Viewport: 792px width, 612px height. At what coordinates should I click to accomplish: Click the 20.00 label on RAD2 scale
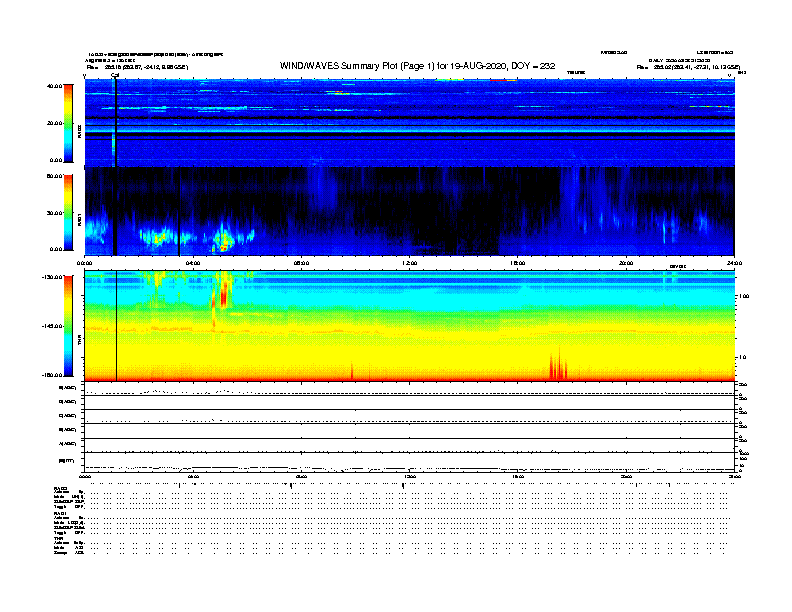(55, 123)
